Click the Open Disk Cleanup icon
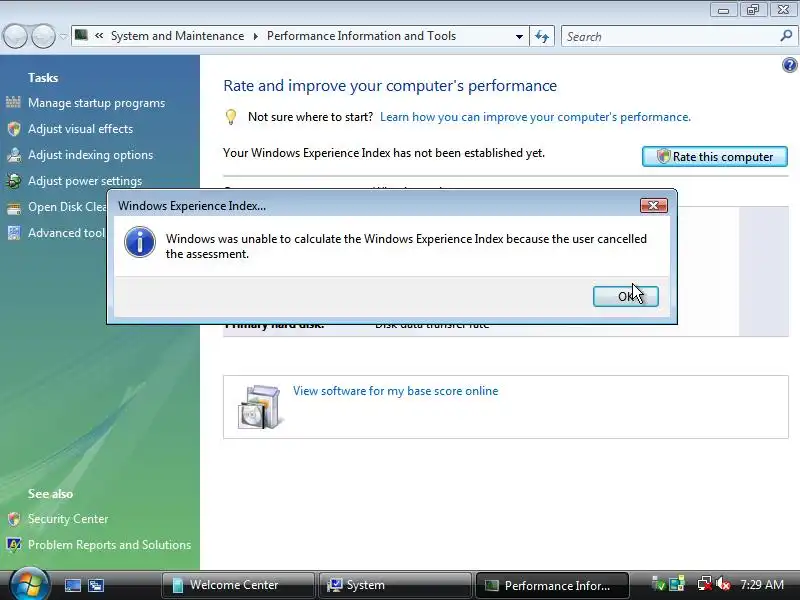Image resolution: width=800 pixels, height=600 pixels. [x=14, y=207]
